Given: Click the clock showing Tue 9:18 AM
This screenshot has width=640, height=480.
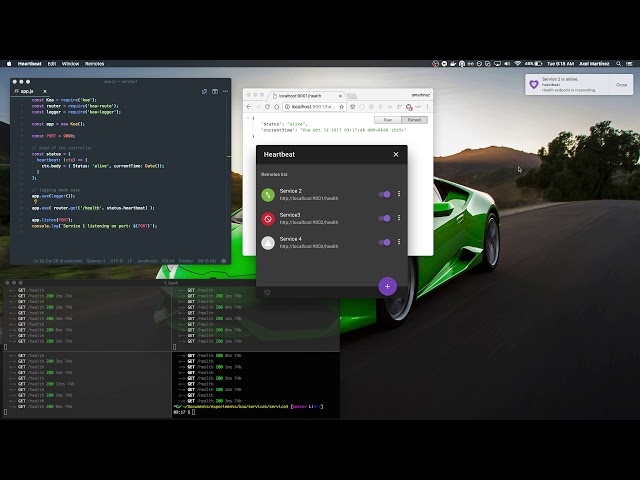Looking at the screenshot, I should point(560,64).
